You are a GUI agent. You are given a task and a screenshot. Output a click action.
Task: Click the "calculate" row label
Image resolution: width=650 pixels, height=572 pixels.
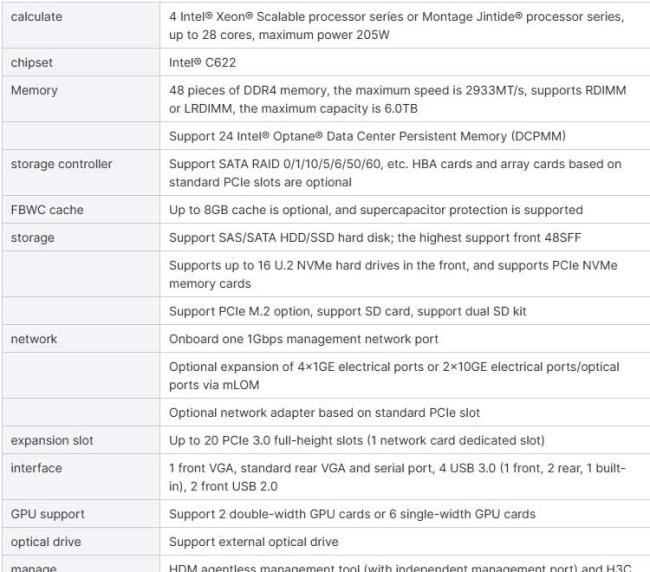(37, 17)
